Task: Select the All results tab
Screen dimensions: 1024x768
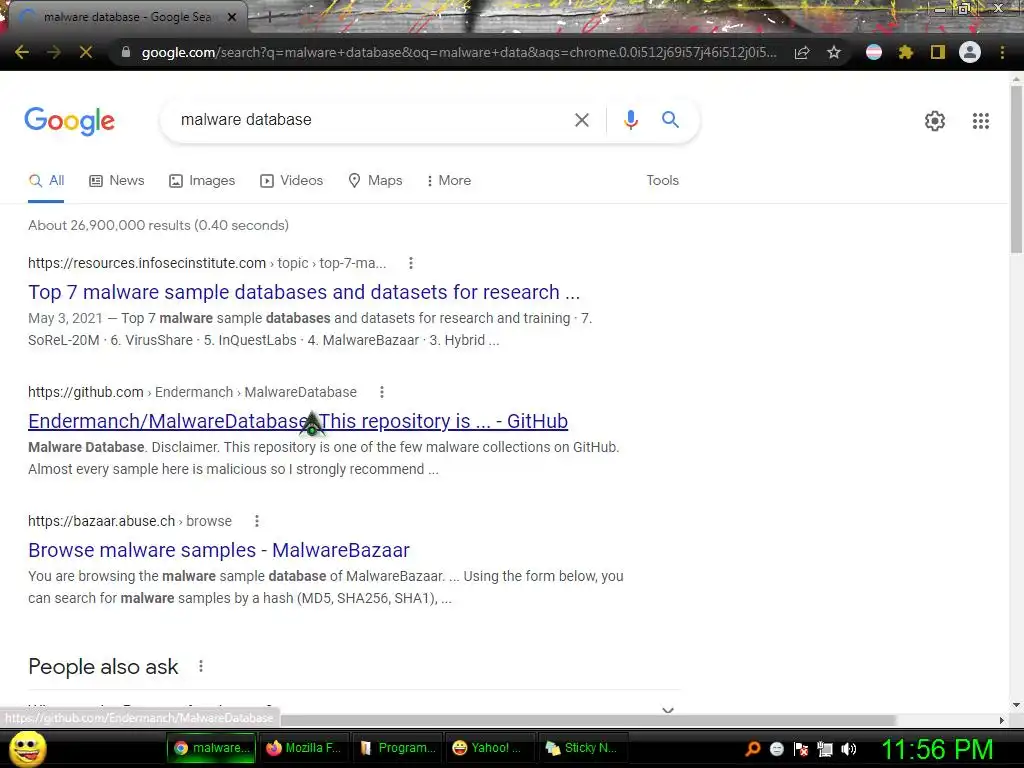Action: (46, 181)
